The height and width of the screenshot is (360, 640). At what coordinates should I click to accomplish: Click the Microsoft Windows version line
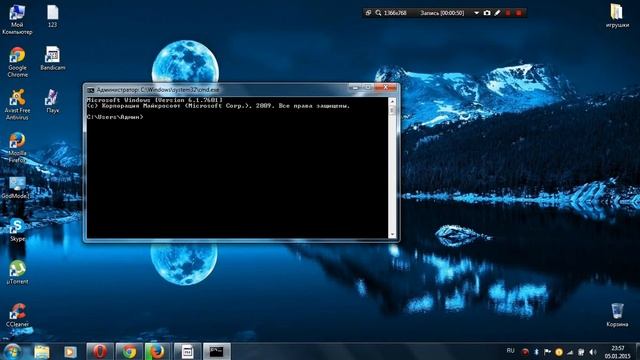pyautogui.click(x=155, y=100)
